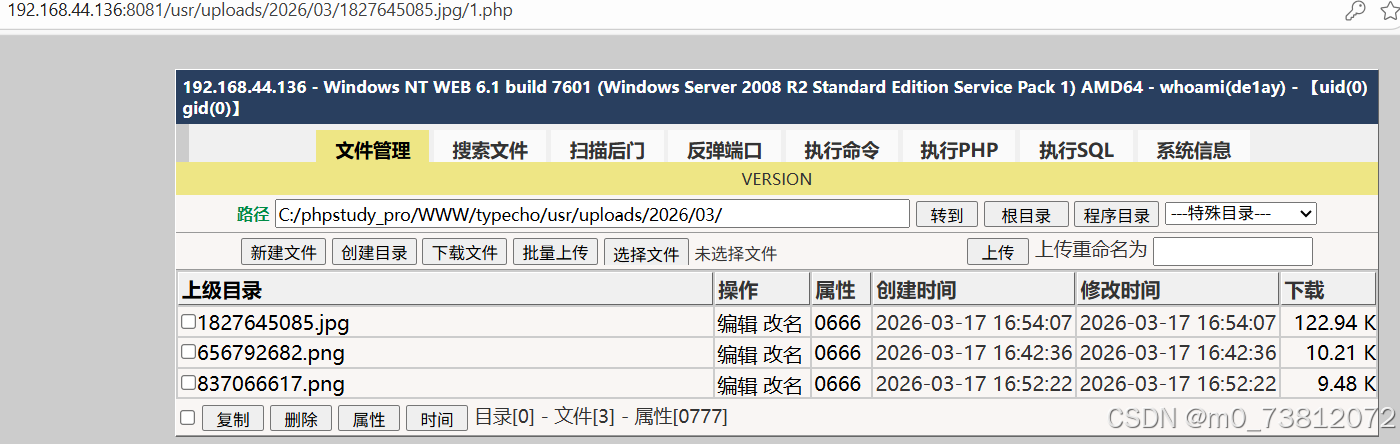
Task: Click the 新建文件 button
Action: (x=284, y=252)
